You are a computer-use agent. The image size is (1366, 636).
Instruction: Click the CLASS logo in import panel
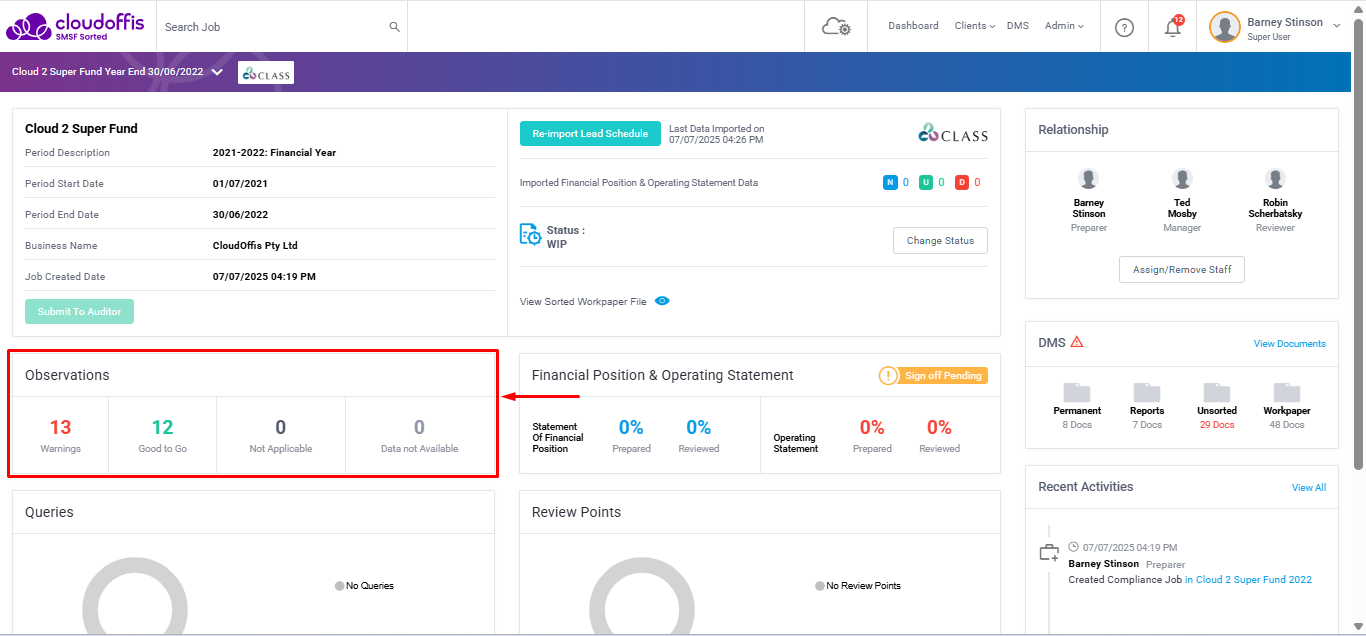[953, 133]
